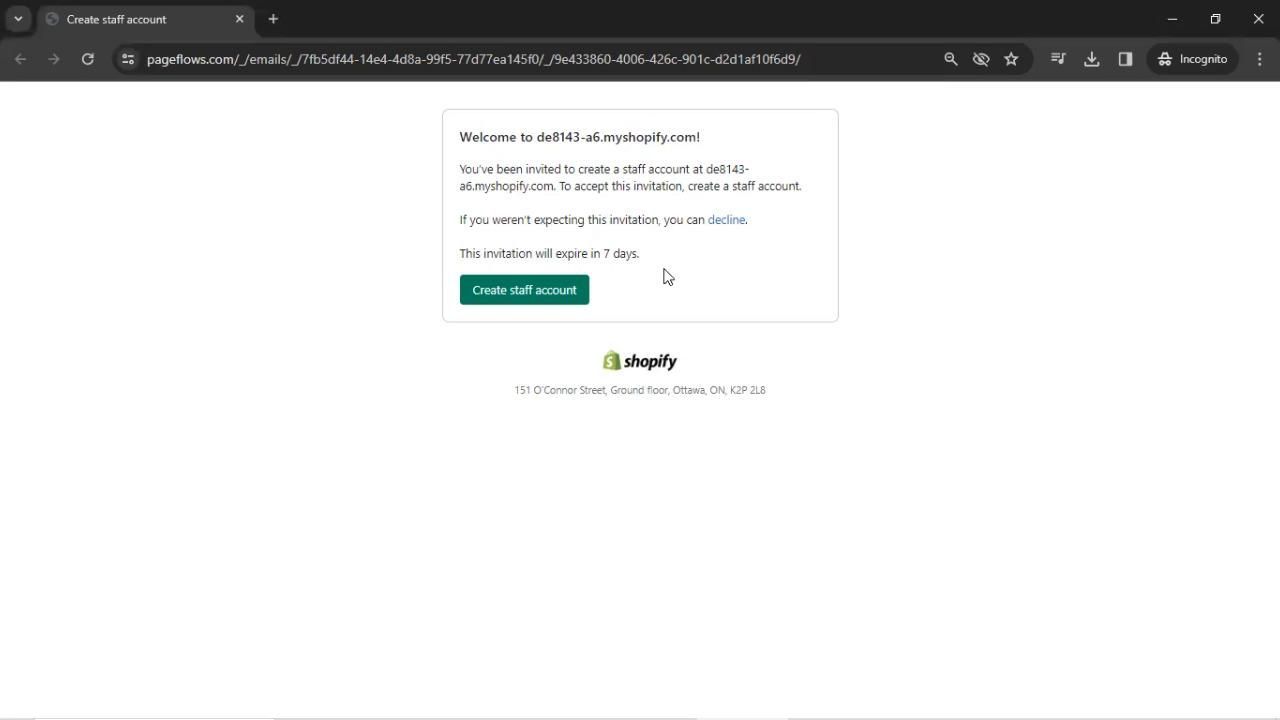Viewport: 1280px width, 720px height.
Task: Open Chrome three-dot menu
Action: click(1259, 59)
